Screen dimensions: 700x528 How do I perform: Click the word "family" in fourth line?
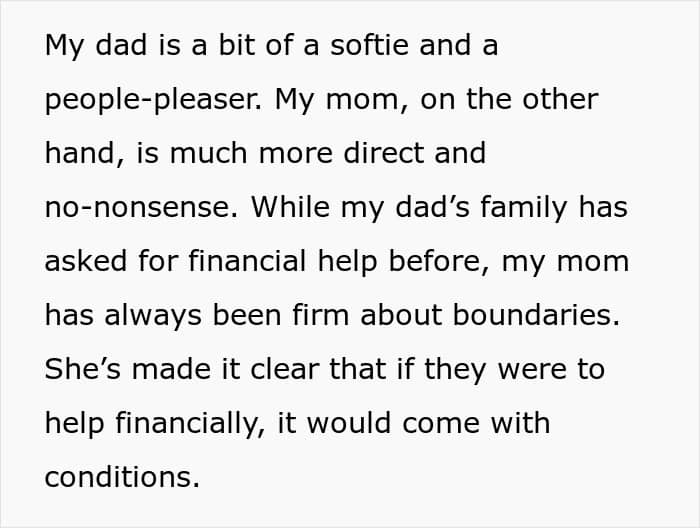(x=524, y=208)
